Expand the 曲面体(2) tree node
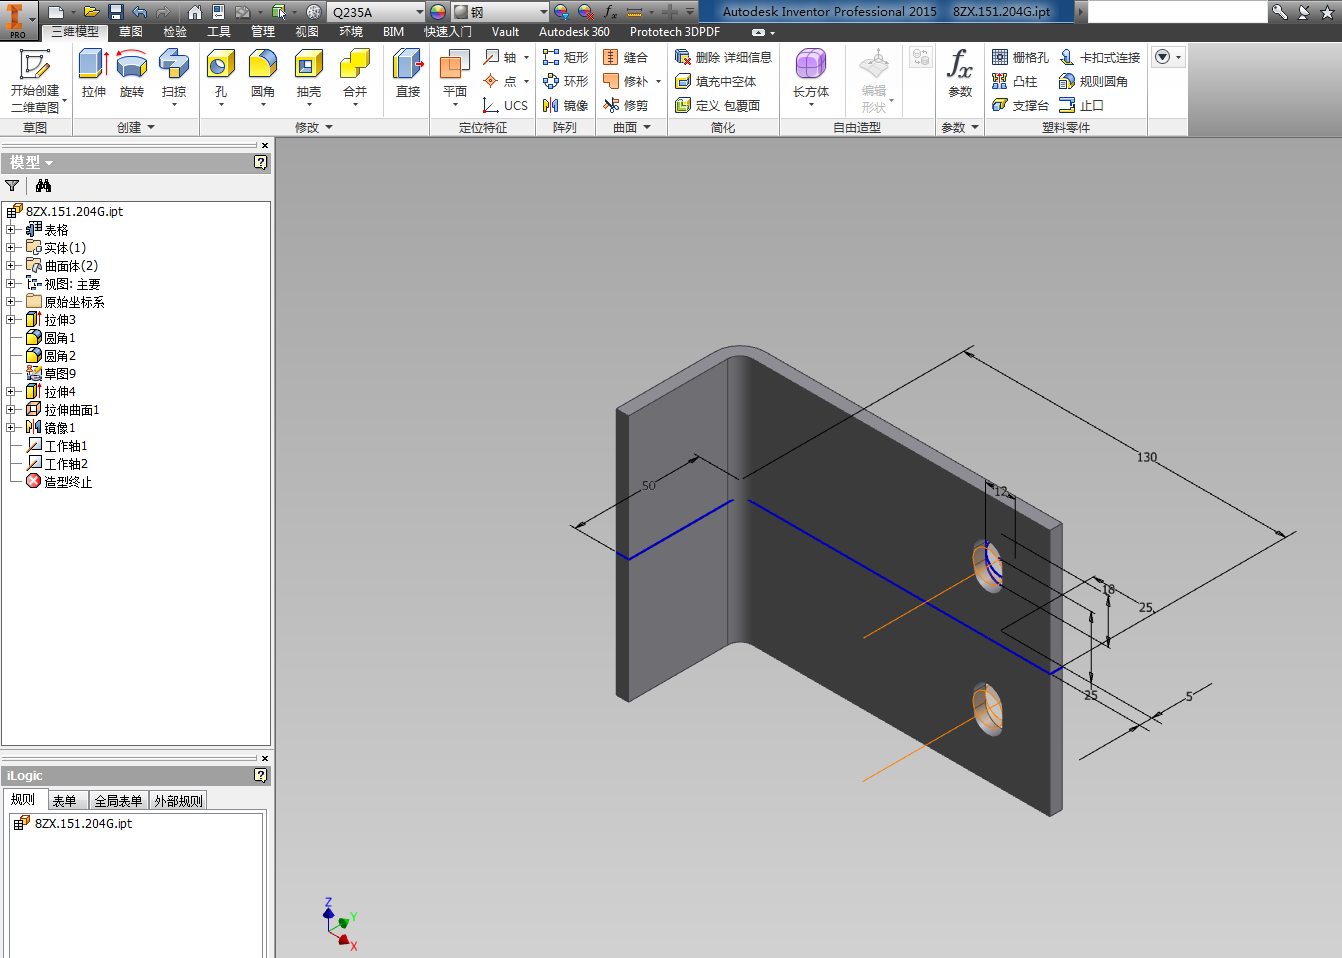The width and height of the screenshot is (1342, 958). tap(11, 266)
